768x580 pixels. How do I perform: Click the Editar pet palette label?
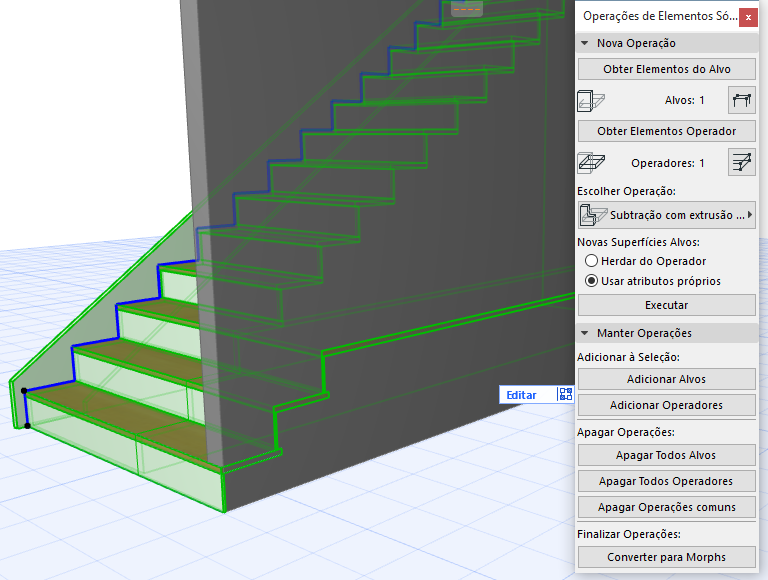[521, 395]
